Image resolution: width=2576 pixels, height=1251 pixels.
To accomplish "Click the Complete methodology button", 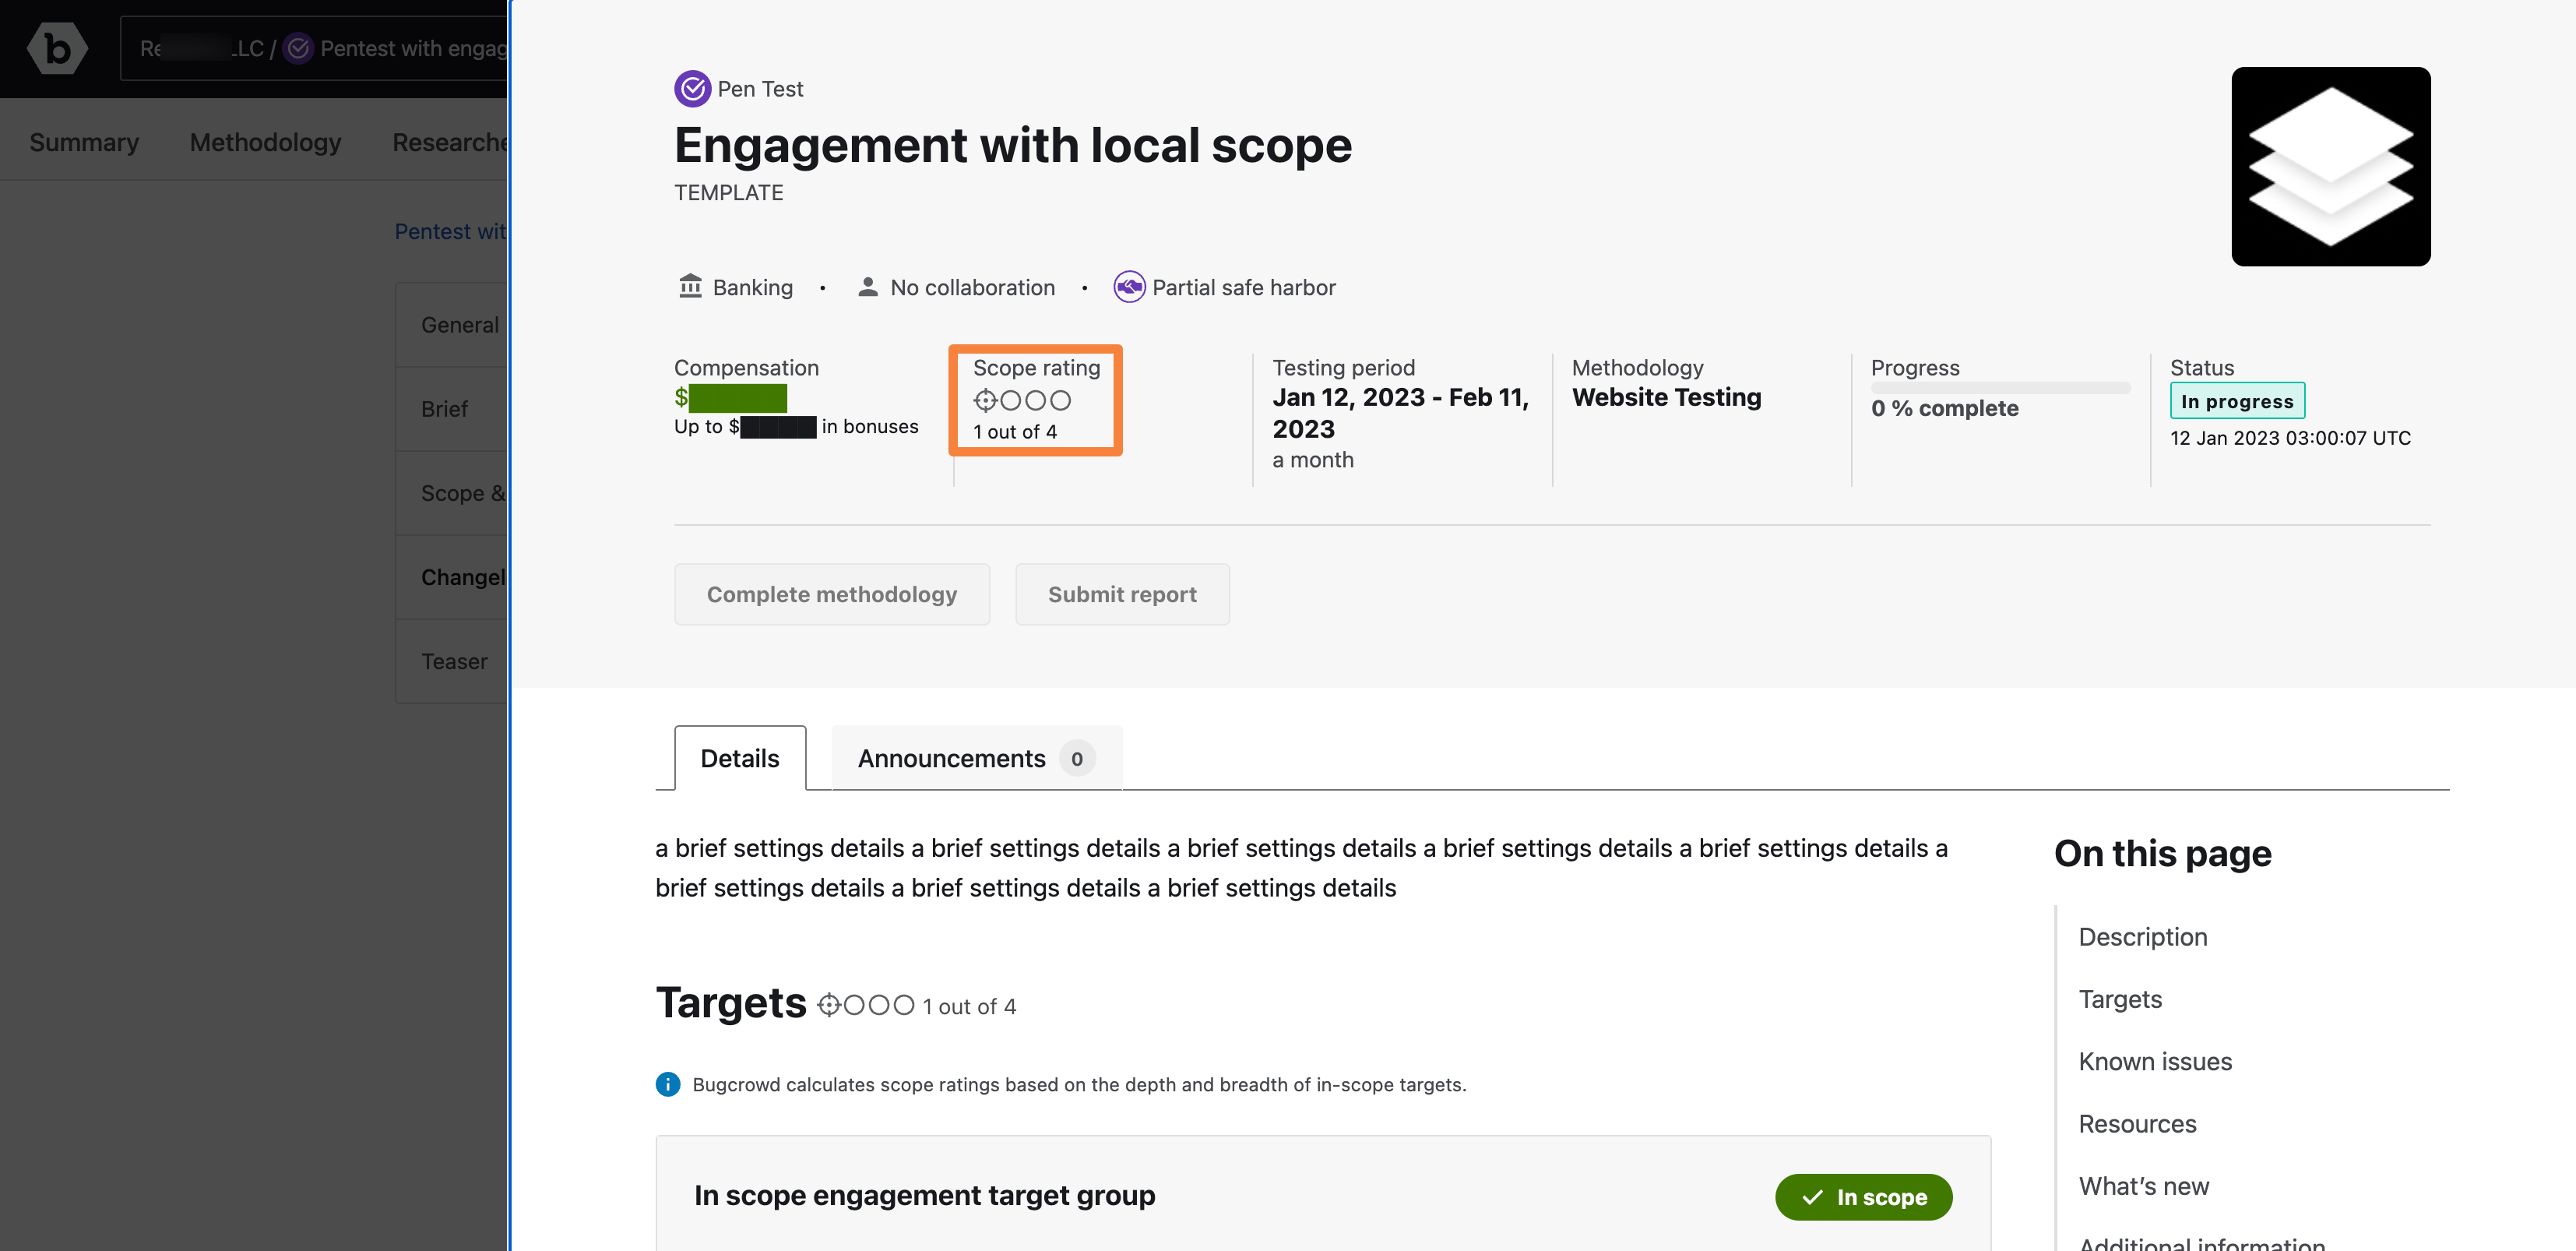I will click(x=832, y=594).
